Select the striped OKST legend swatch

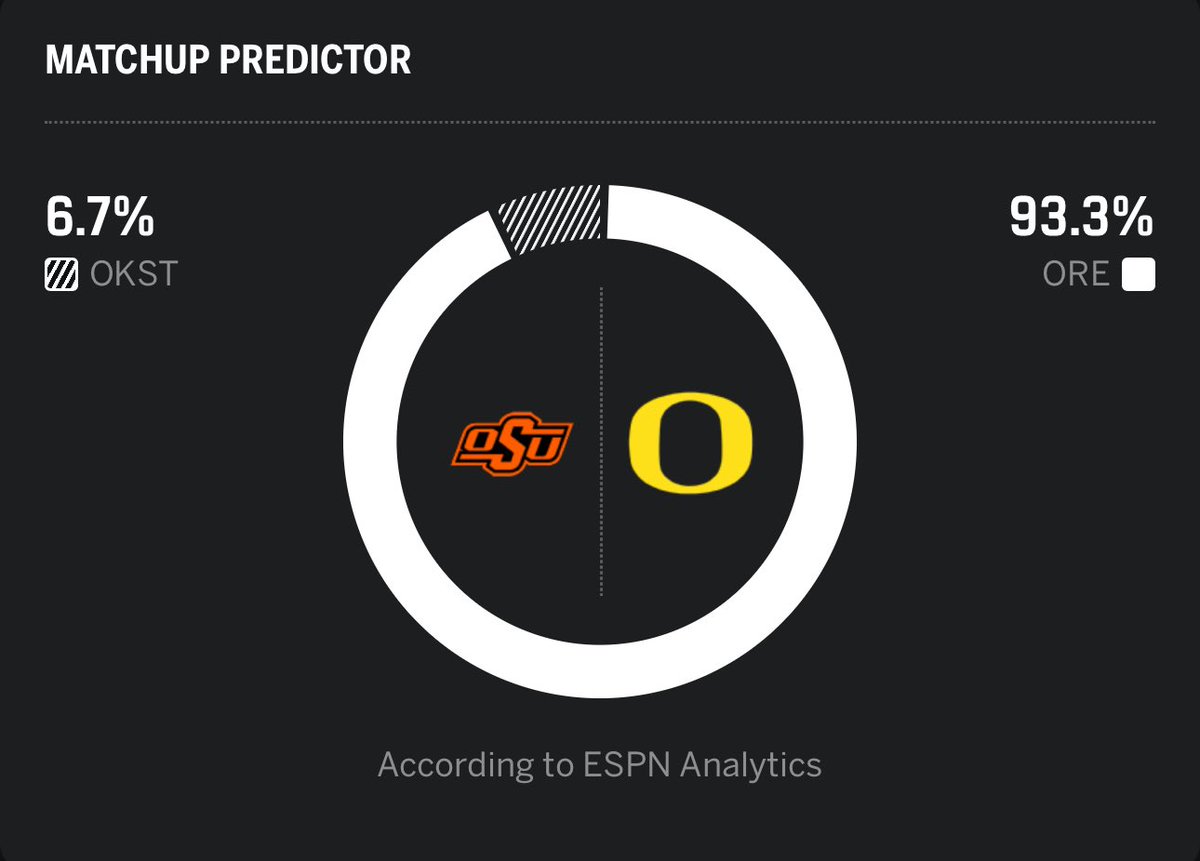click(62, 274)
